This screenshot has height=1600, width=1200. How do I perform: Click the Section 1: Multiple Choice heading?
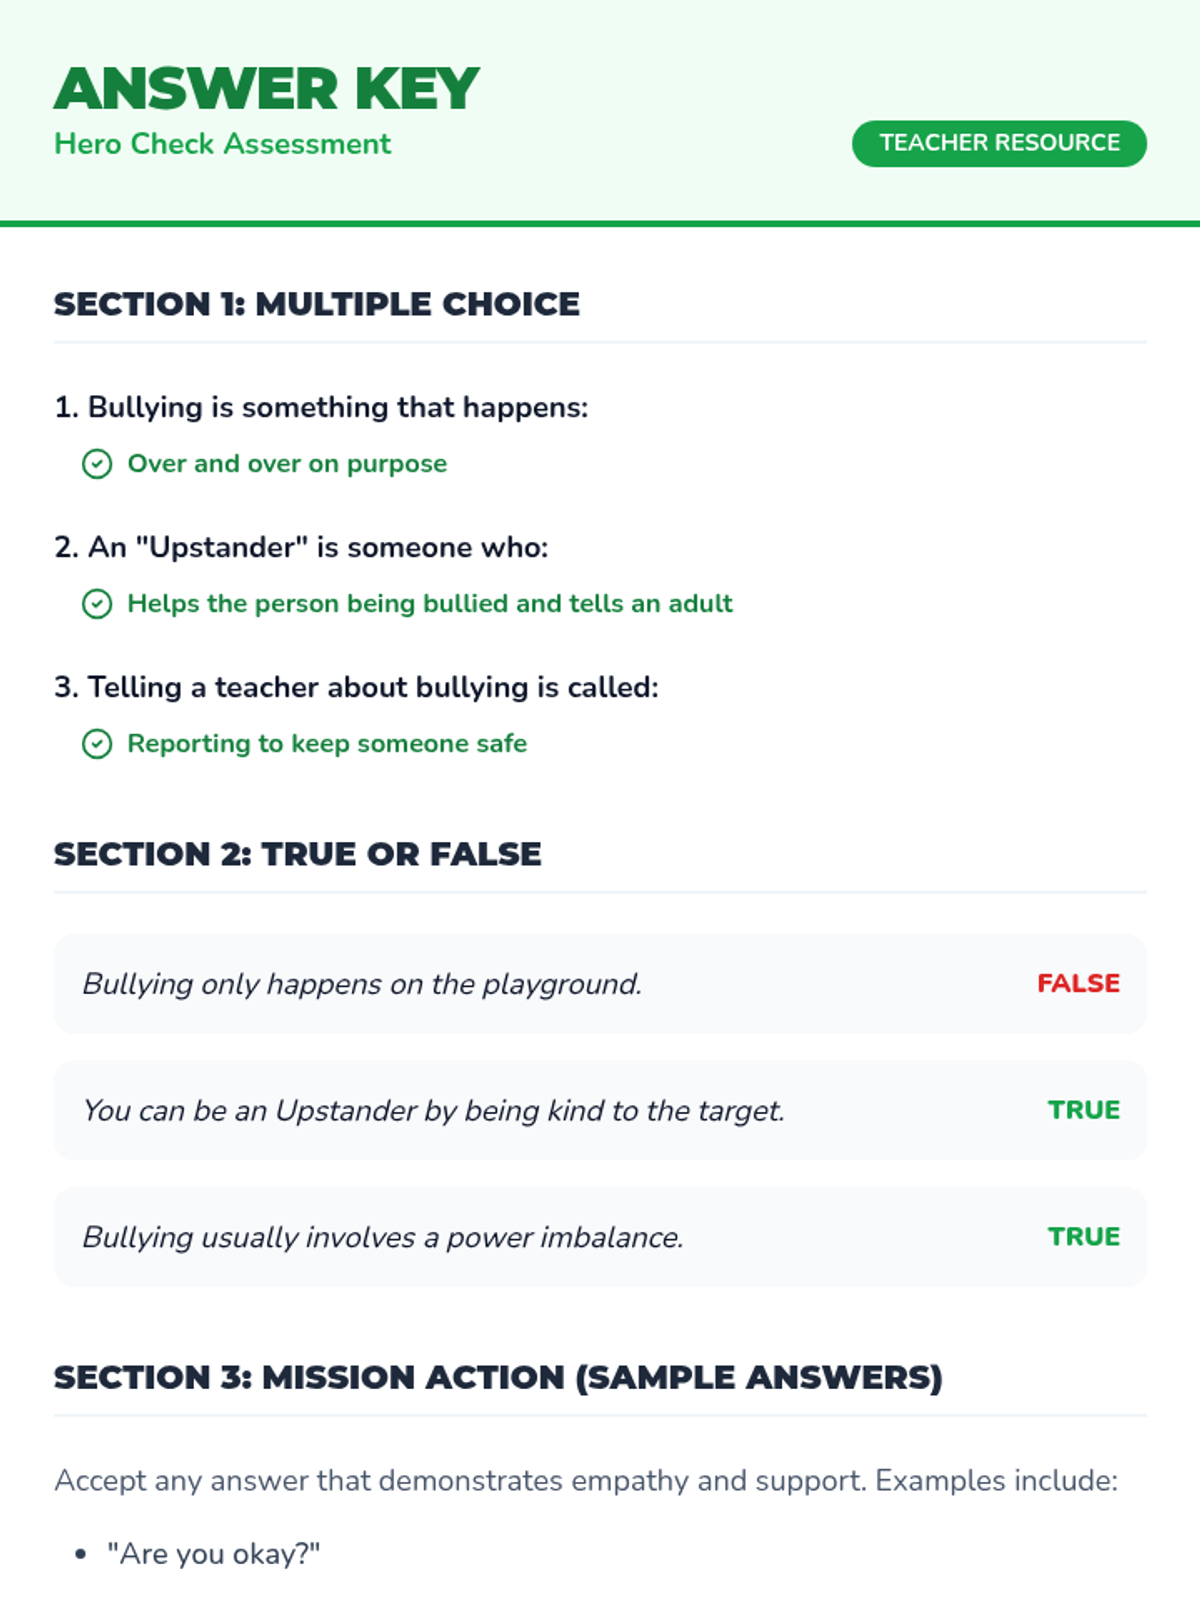click(x=317, y=304)
